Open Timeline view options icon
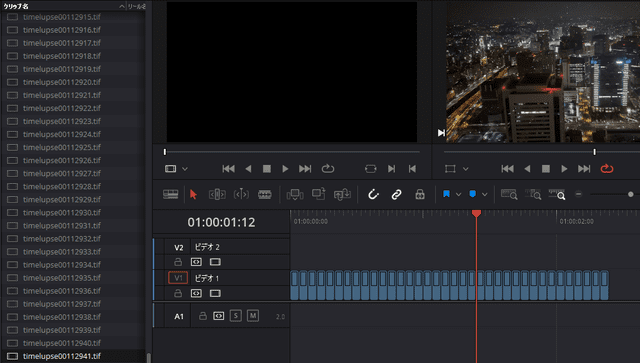The height and width of the screenshot is (363, 640). 171,194
